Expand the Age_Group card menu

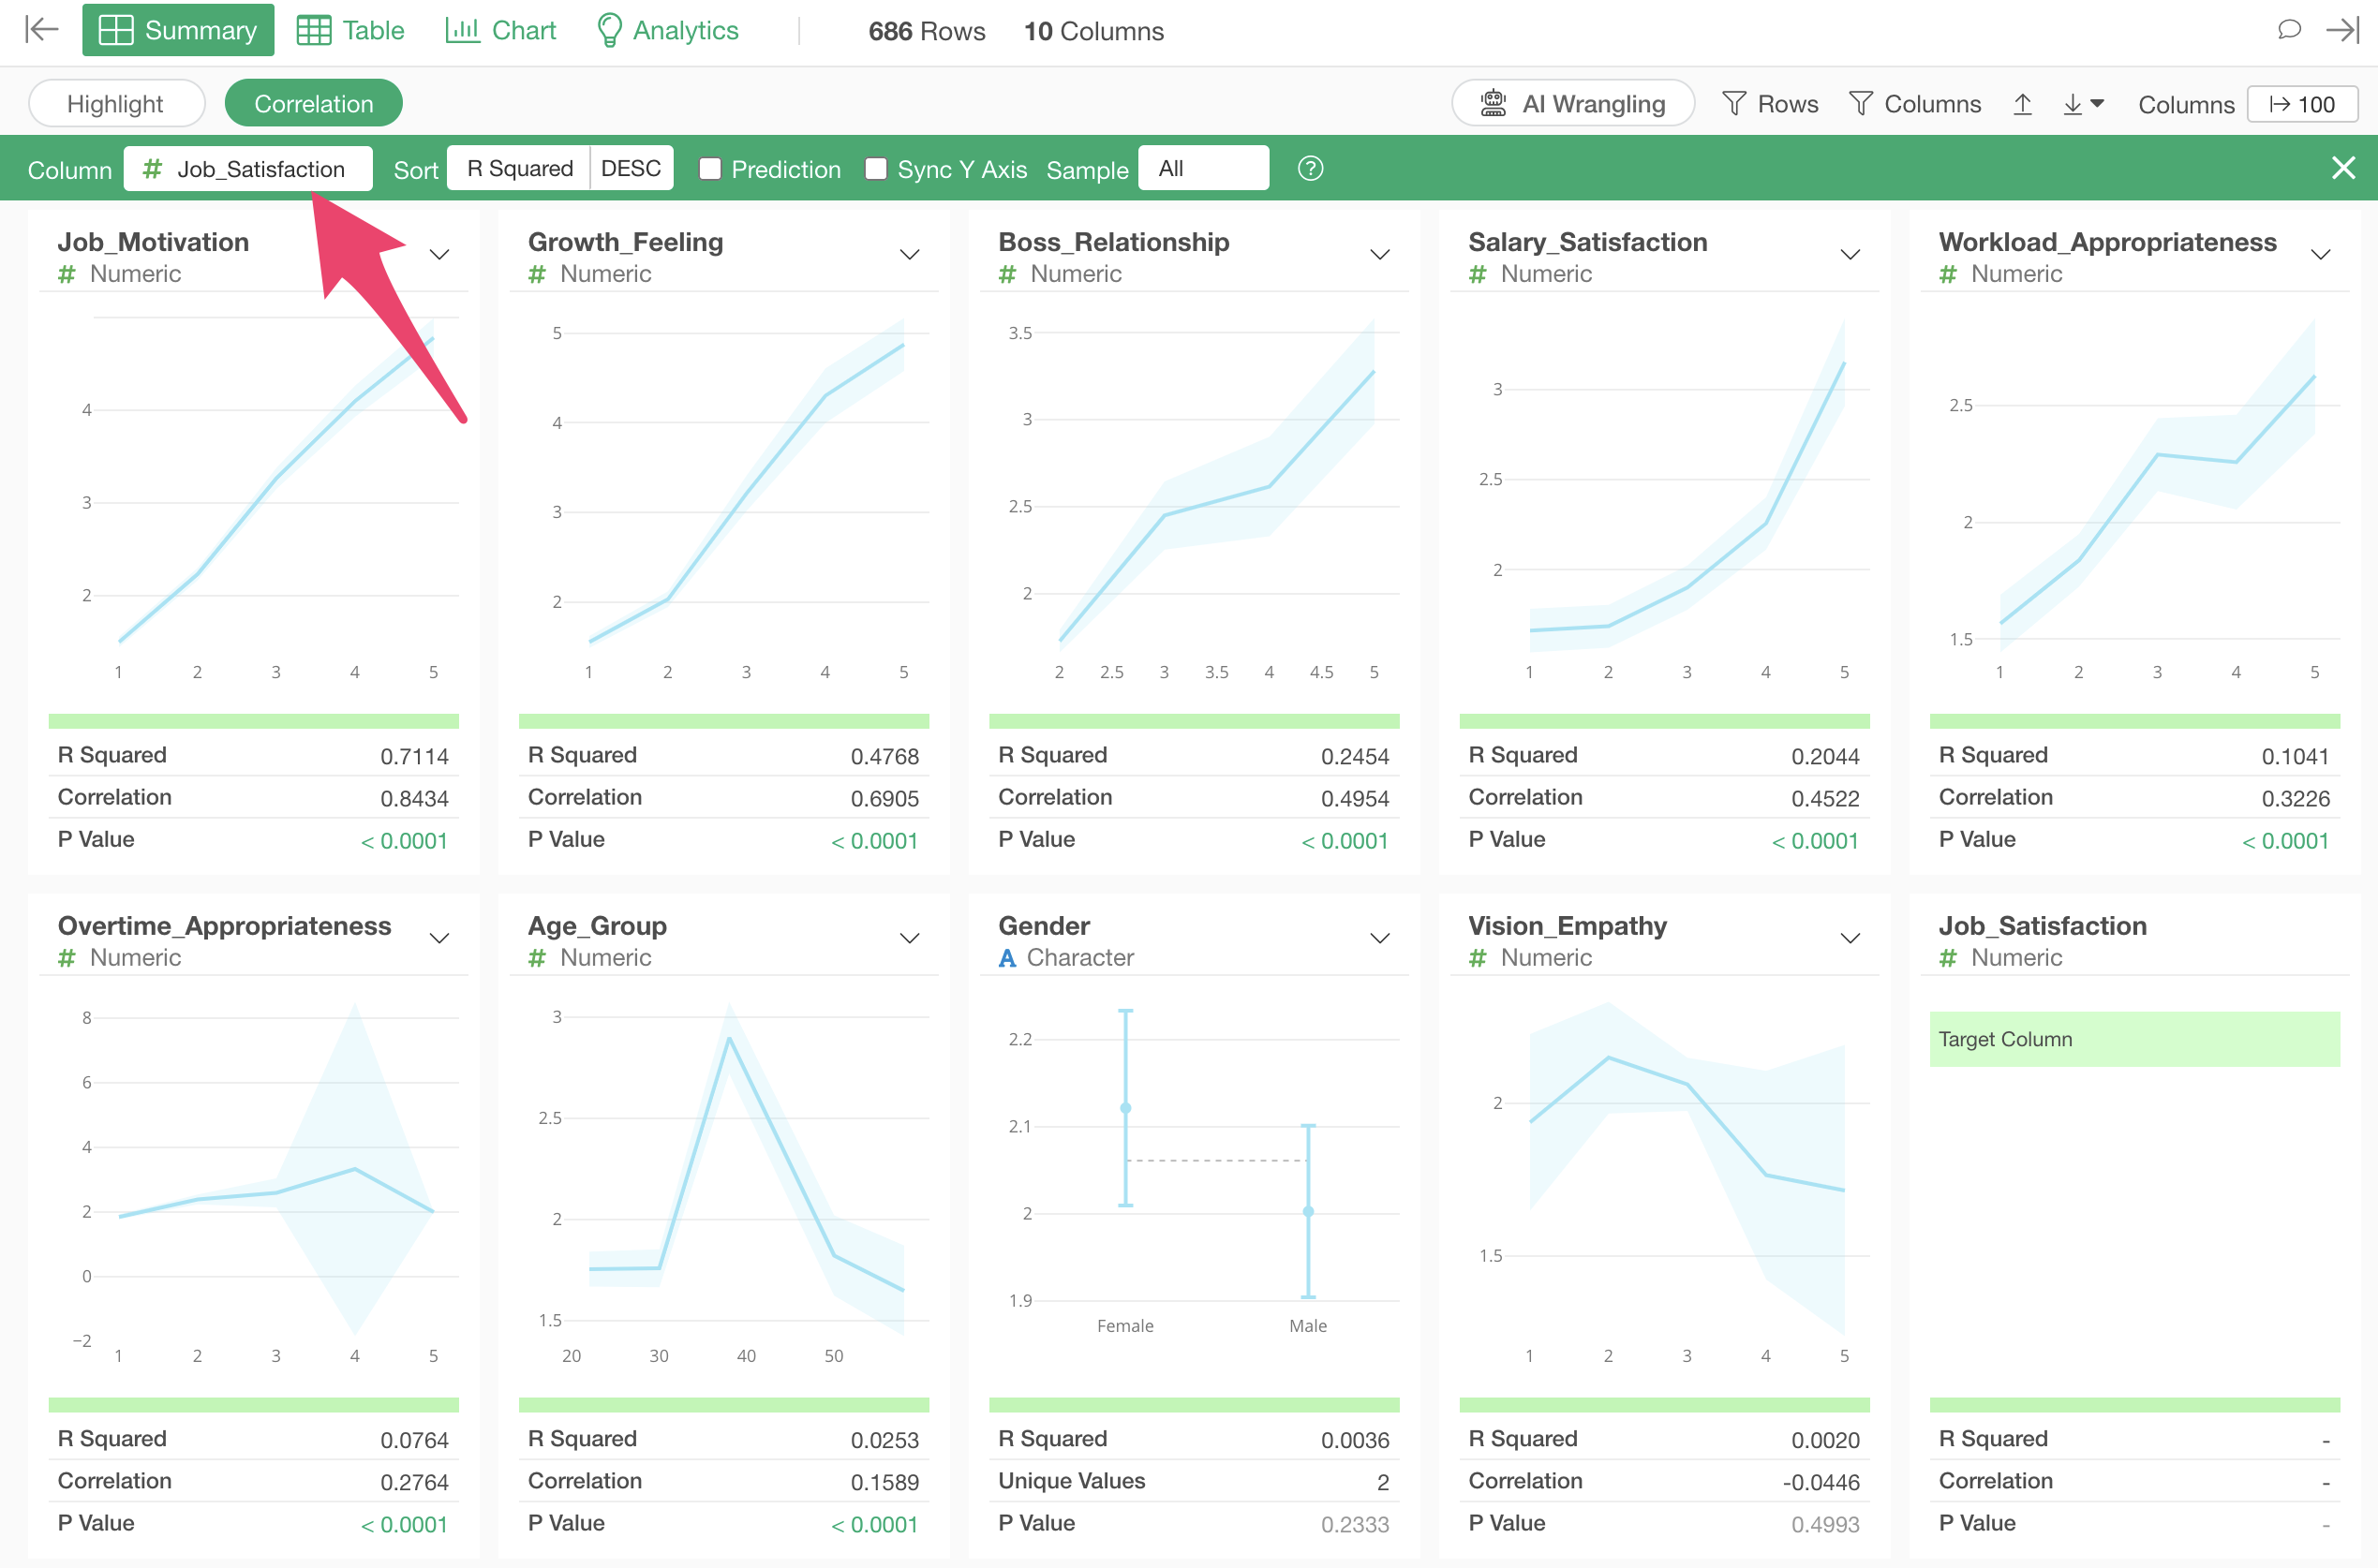909,938
